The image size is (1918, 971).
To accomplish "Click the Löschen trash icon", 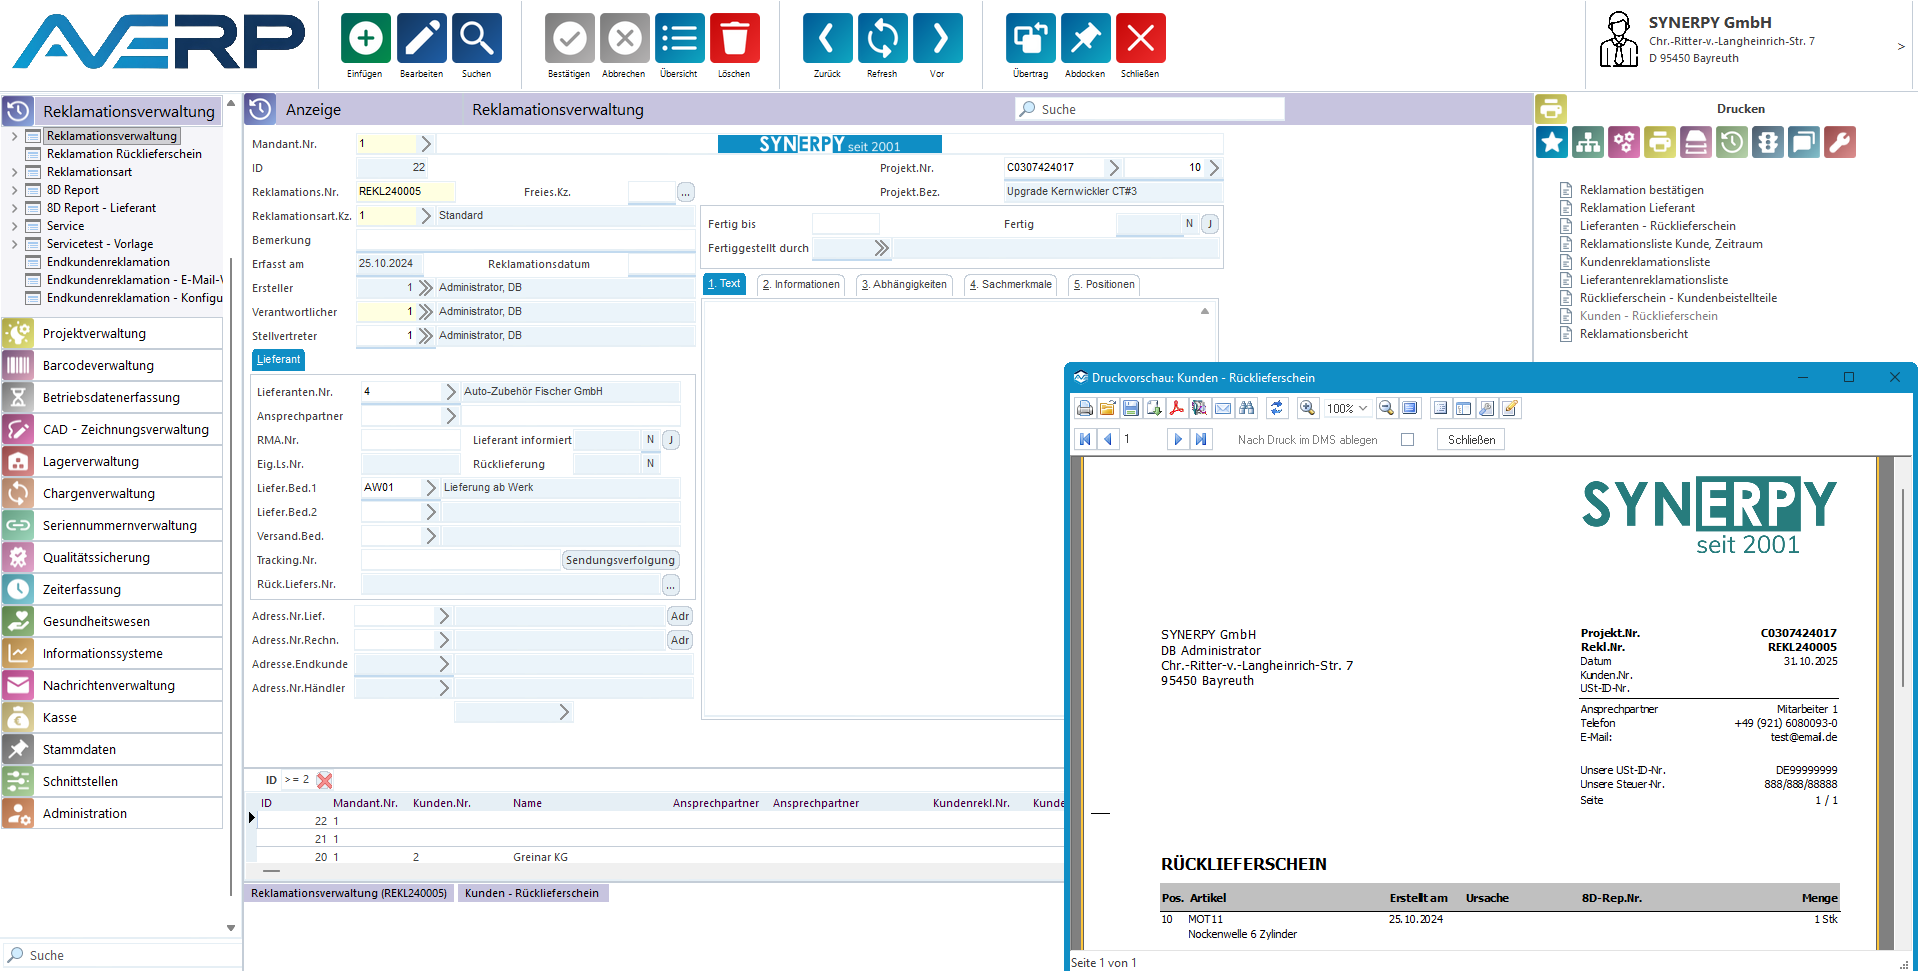I will point(734,40).
